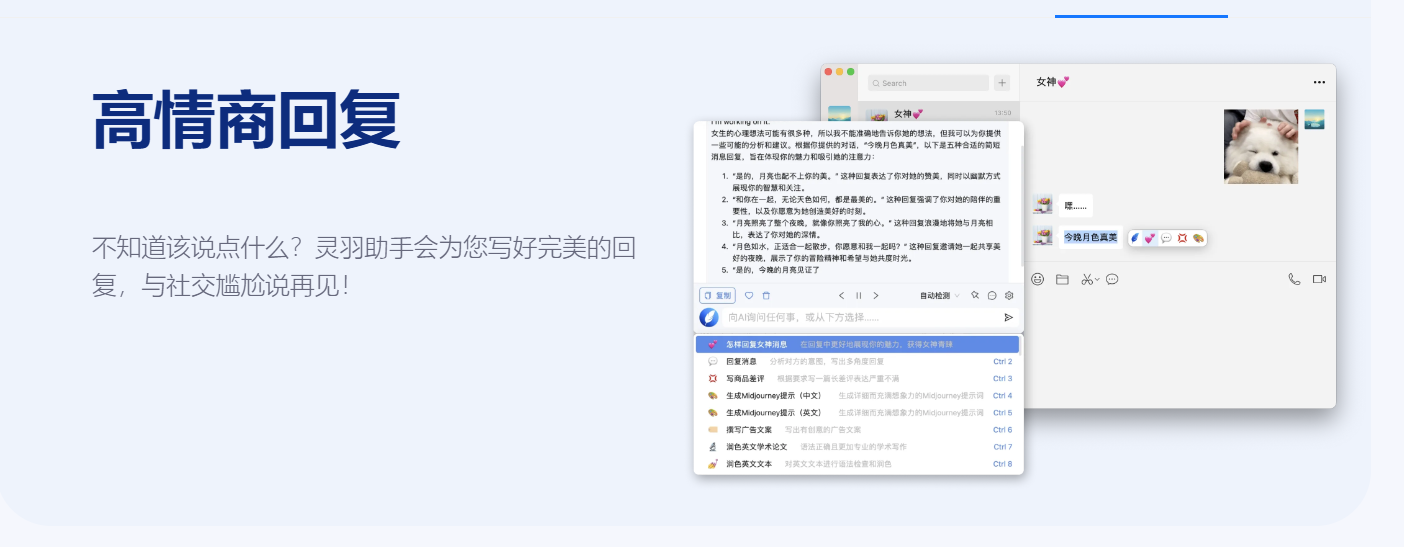Select 润色英文文本 menu entry
Image resolution: width=1404 pixels, height=547 pixels.
(858, 464)
